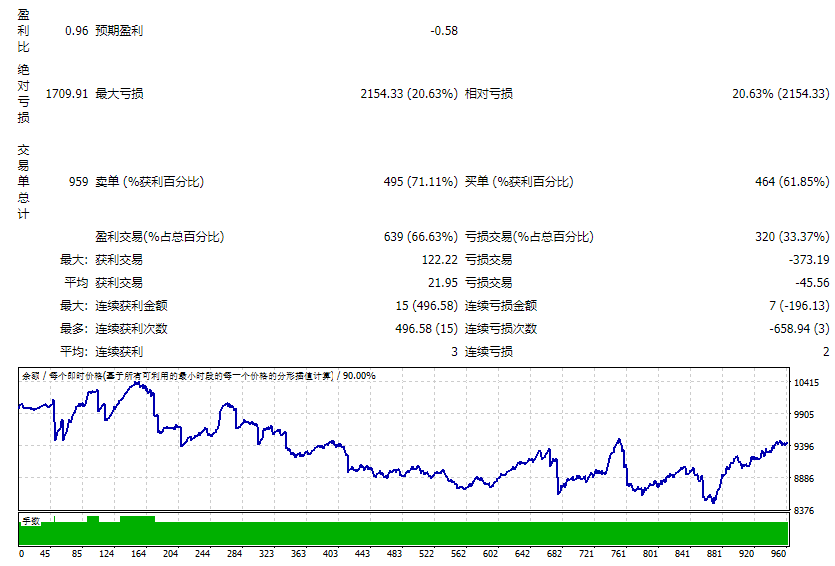
Task: Select the 464 (61.85%) long positions value
Action: [x=792, y=182]
